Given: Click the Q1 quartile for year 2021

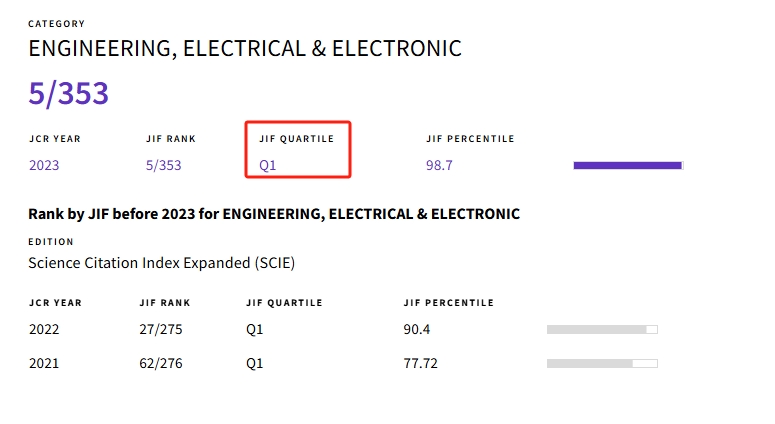Looking at the screenshot, I should tap(255, 363).
